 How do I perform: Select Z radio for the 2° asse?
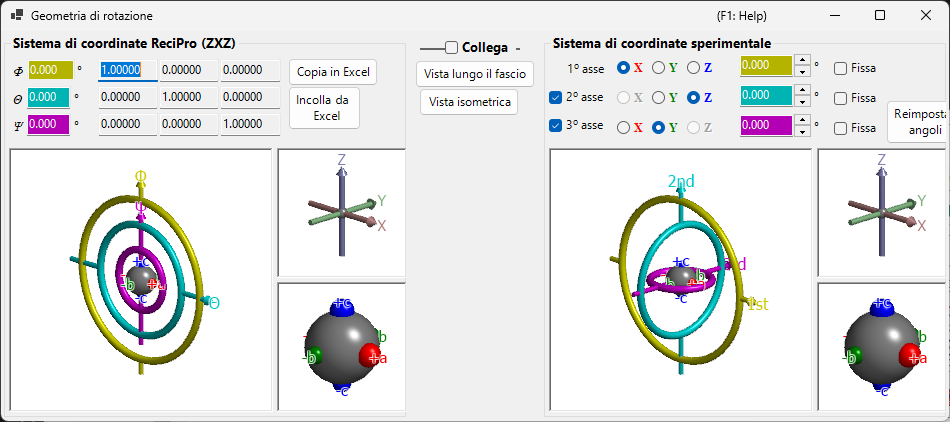[693, 97]
